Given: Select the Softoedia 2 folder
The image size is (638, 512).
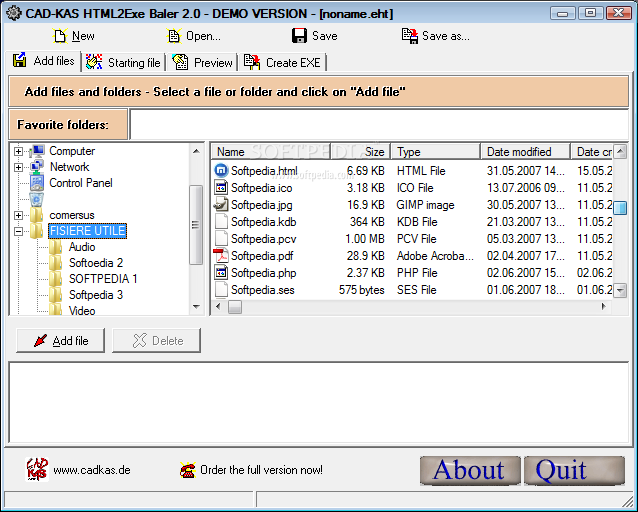Looking at the screenshot, I should pos(96,263).
